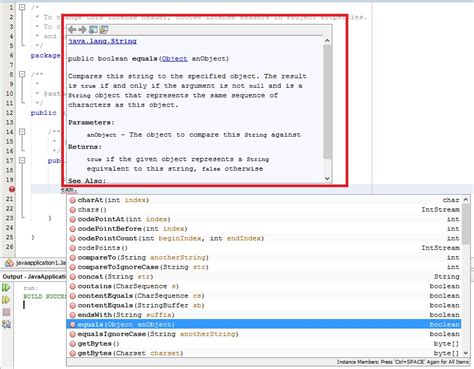Select getBytes() completion item
This screenshot has width=474, height=369.
264,344
